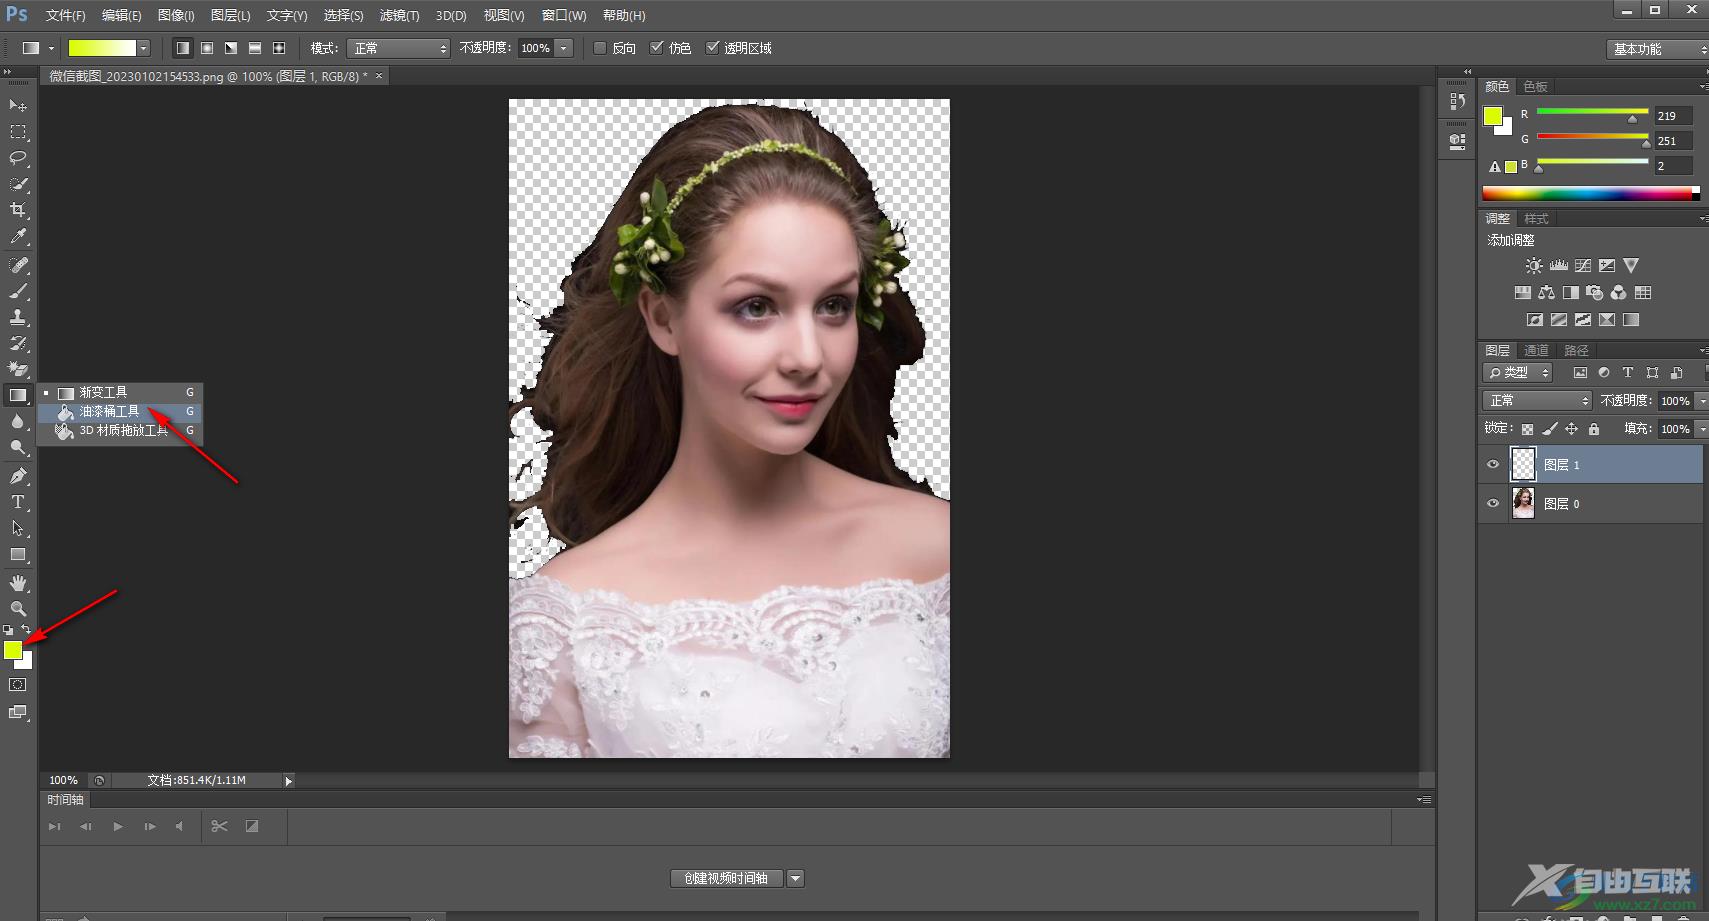1709x921 pixels.
Task: Select the Path Selection tool
Action: (18, 528)
